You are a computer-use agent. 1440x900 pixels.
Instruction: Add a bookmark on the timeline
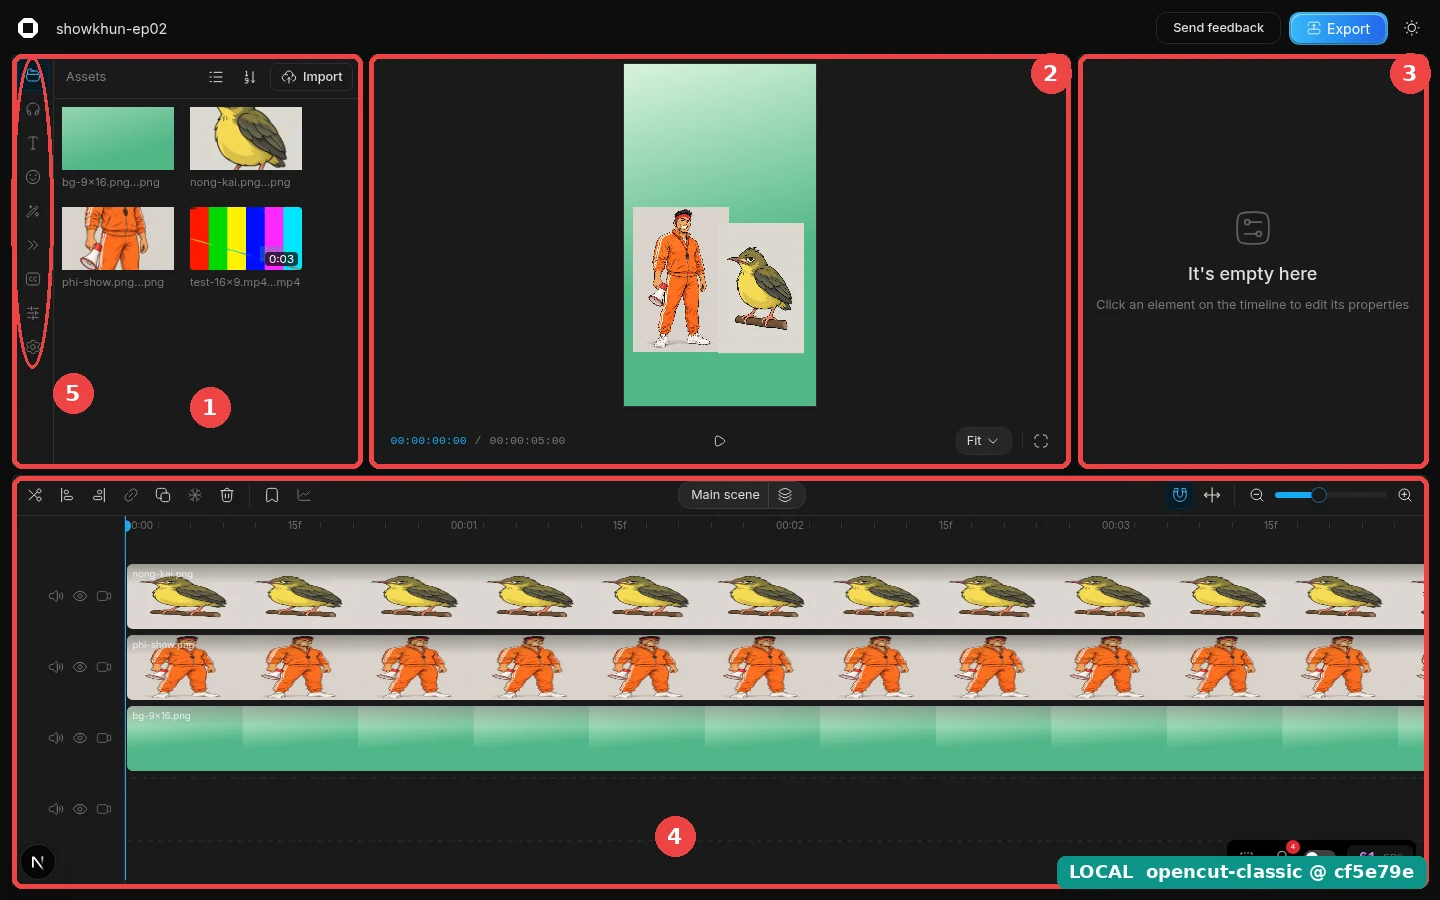coord(272,495)
